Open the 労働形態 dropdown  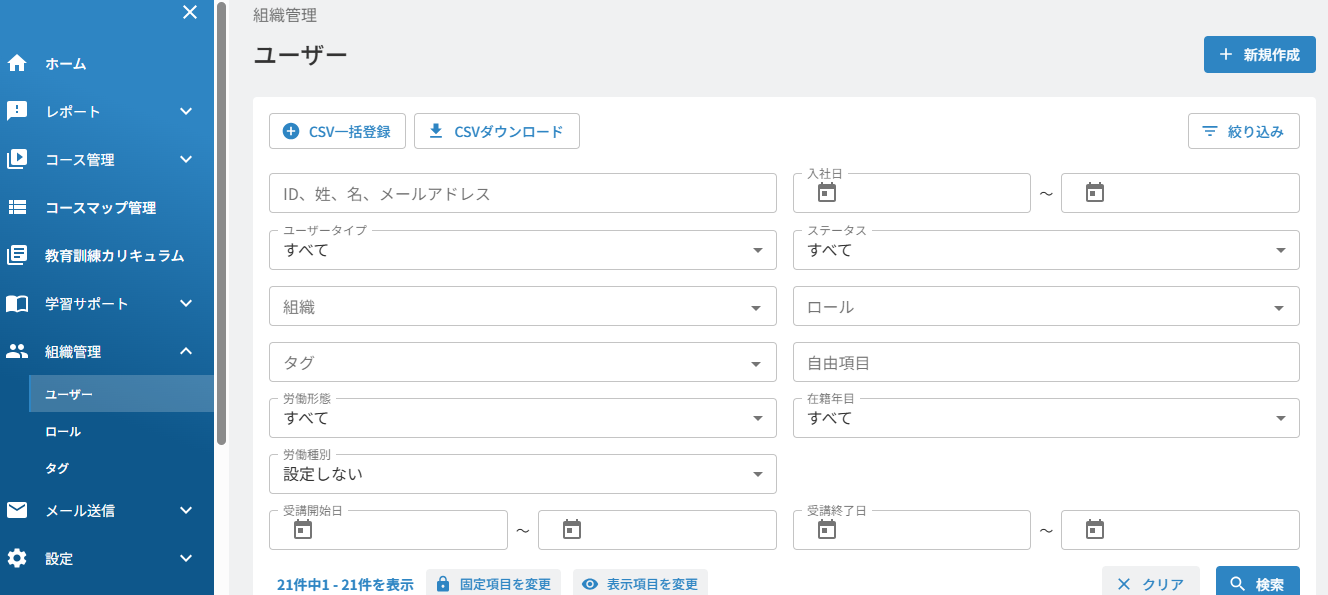(x=523, y=418)
